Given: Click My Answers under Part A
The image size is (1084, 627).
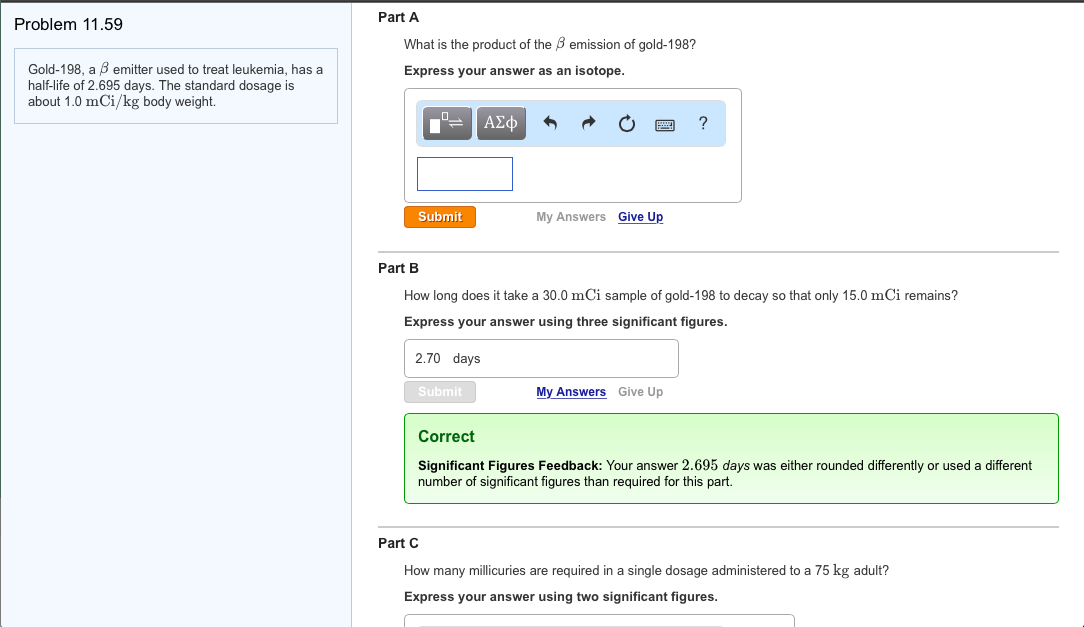Looking at the screenshot, I should pyautogui.click(x=571, y=217).
